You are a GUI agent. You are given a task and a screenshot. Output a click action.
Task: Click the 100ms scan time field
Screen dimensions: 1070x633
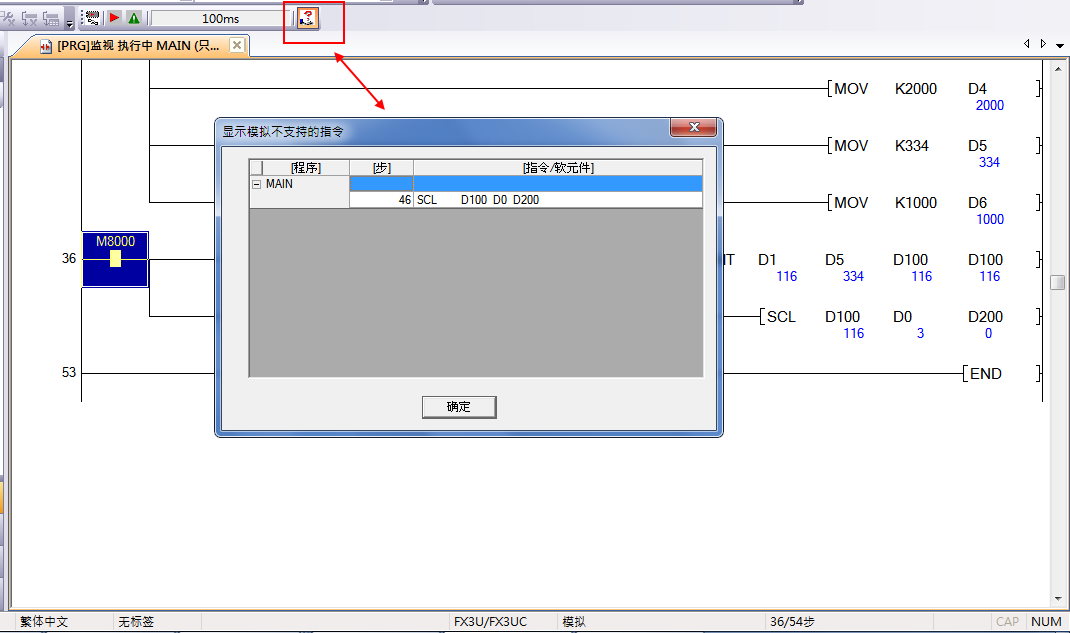click(220, 19)
